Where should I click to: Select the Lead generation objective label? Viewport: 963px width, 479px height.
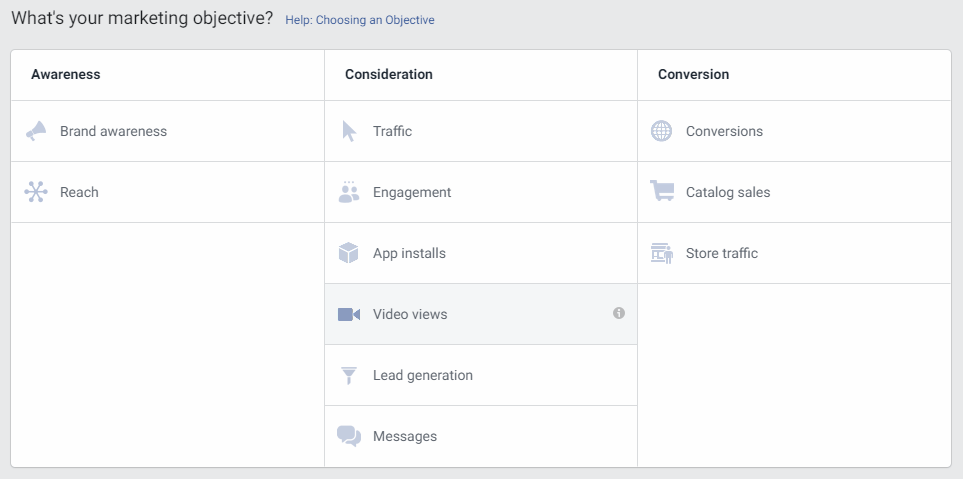(x=423, y=375)
